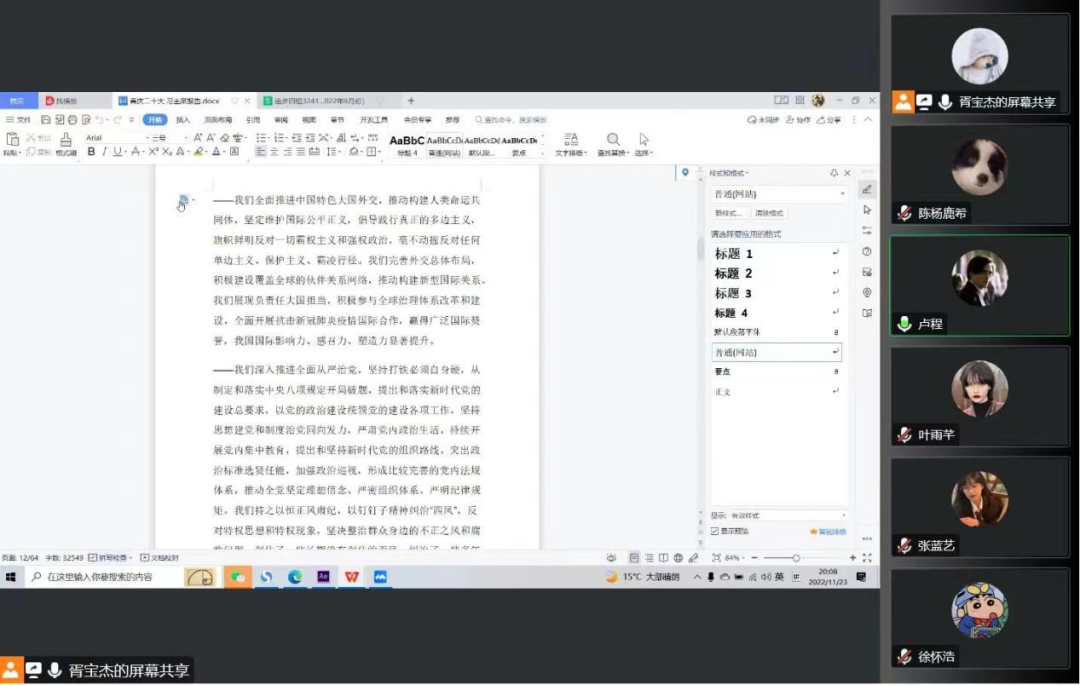Select the Find and Replace magnifier icon
The height and width of the screenshot is (685, 1080).
pyautogui.click(x=612, y=139)
